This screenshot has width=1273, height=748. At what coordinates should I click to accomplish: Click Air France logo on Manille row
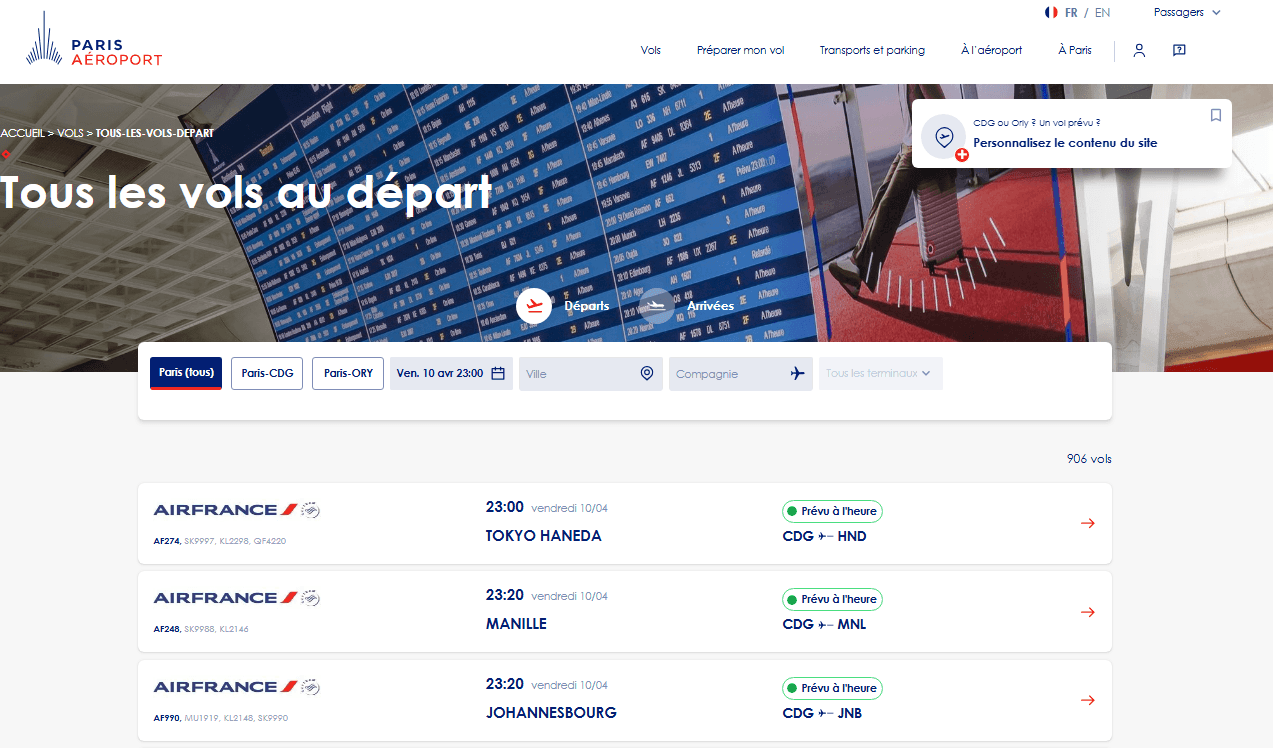(225, 598)
